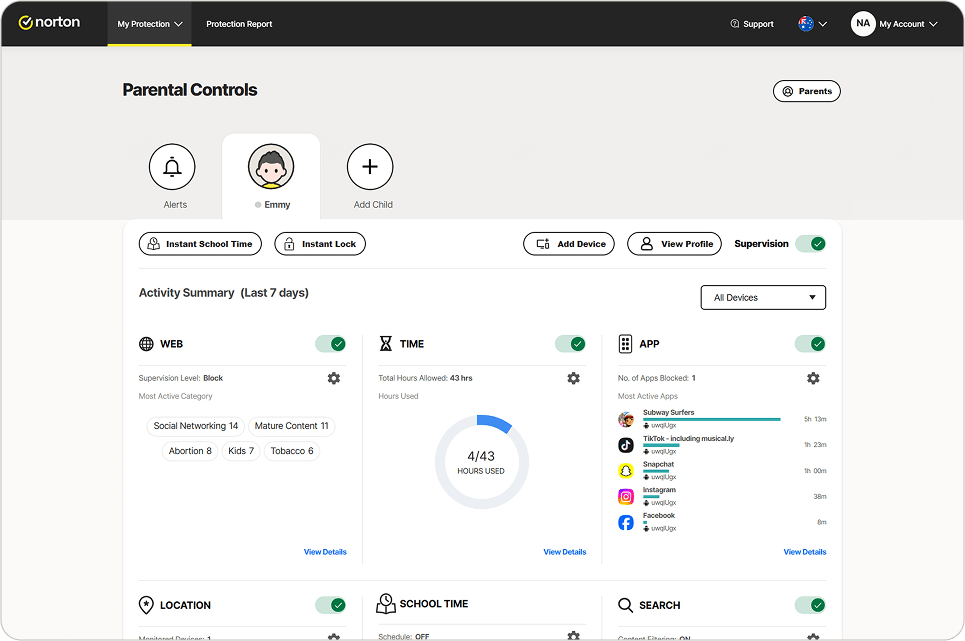Disable the WEB monitoring toggle

(x=331, y=344)
